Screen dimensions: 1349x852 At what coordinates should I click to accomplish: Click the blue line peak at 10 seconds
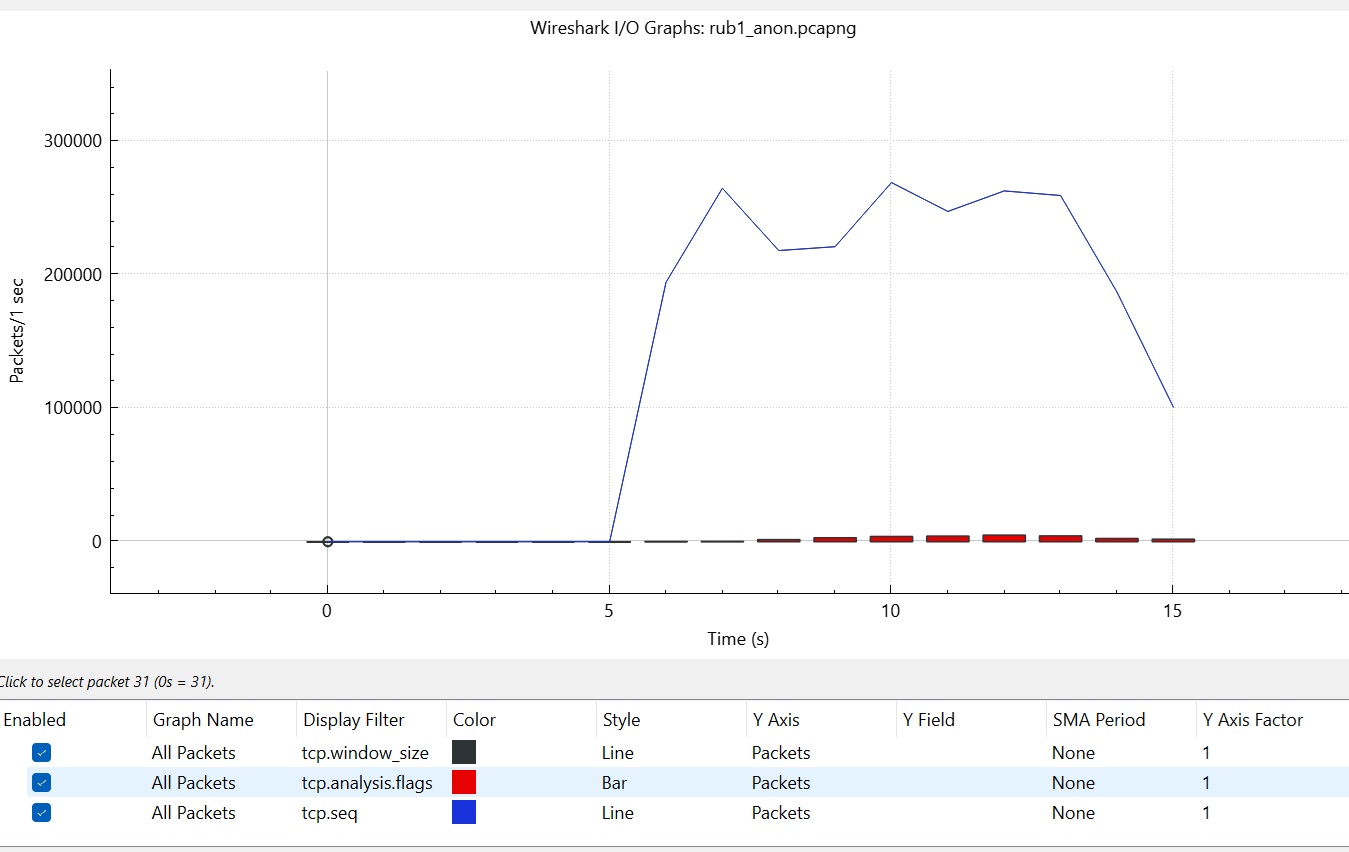point(890,183)
